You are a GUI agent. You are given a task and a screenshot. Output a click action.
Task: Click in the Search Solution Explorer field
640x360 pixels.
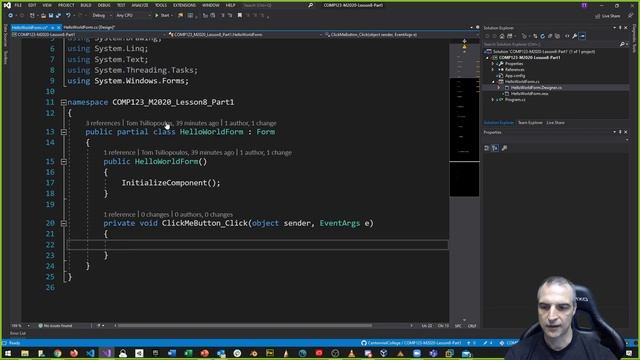point(551,44)
